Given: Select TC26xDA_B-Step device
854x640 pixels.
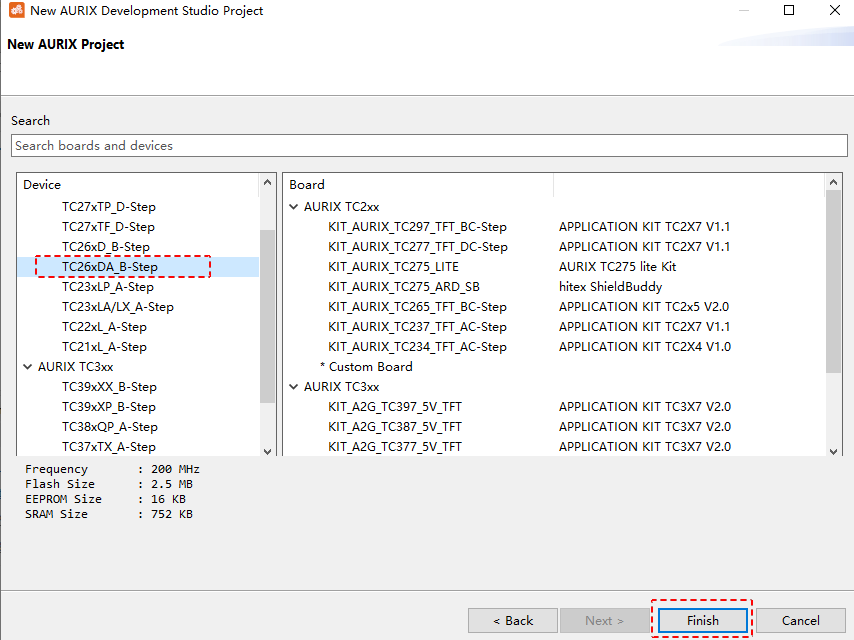Looking at the screenshot, I should click(x=110, y=267).
